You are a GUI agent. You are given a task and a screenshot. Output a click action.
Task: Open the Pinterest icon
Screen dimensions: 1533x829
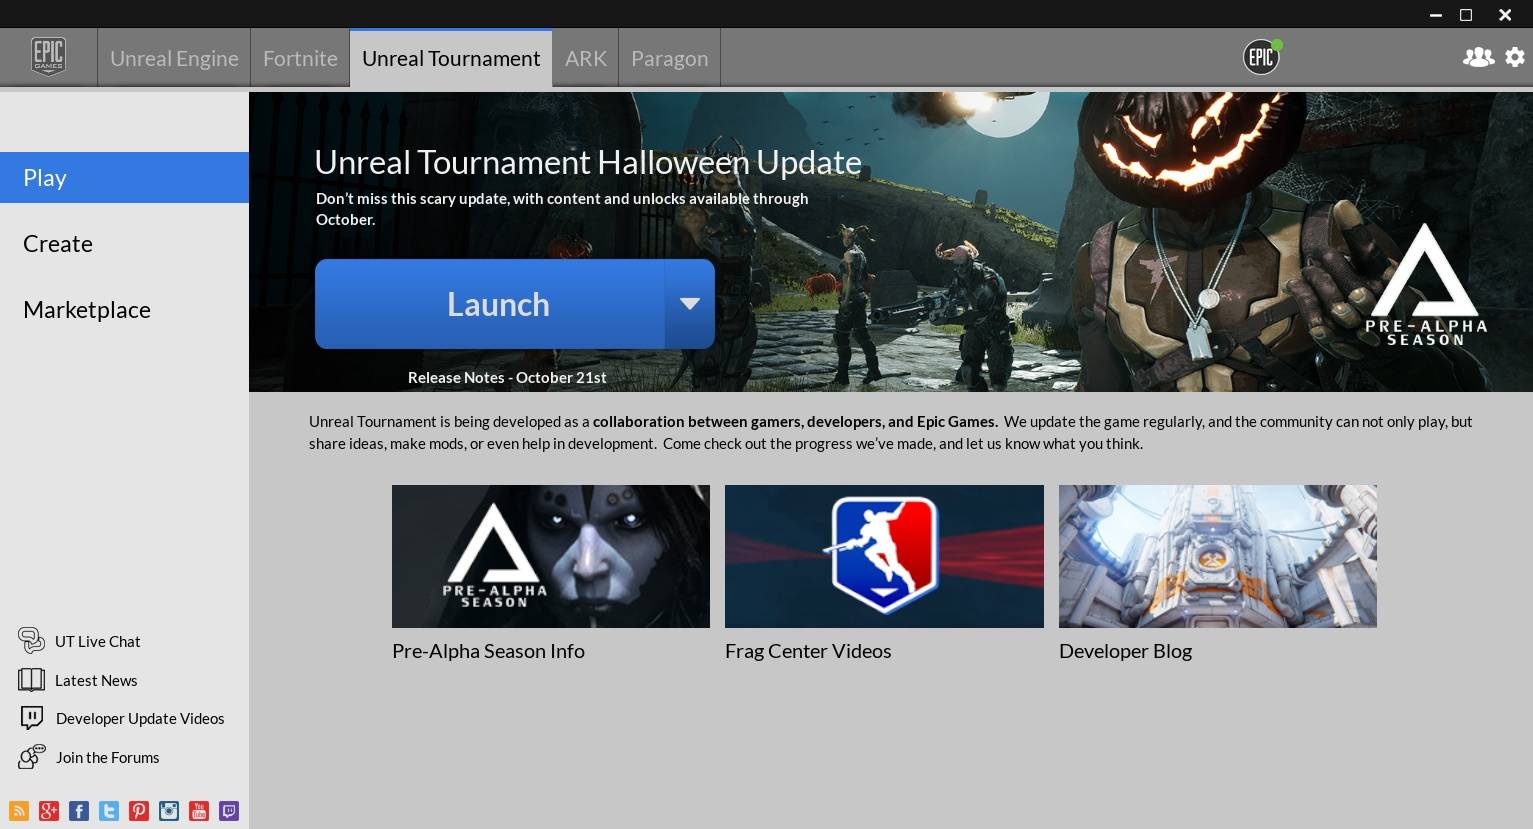139,810
